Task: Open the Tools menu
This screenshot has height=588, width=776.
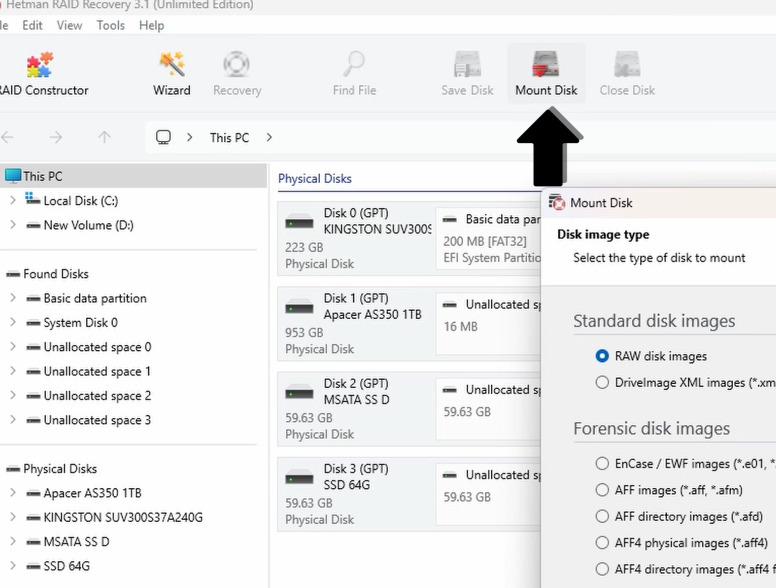Action: point(110,25)
